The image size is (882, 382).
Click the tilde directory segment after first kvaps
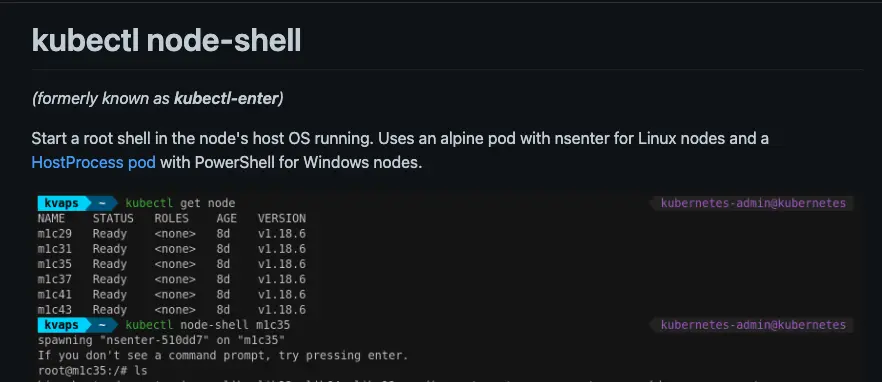coord(102,203)
